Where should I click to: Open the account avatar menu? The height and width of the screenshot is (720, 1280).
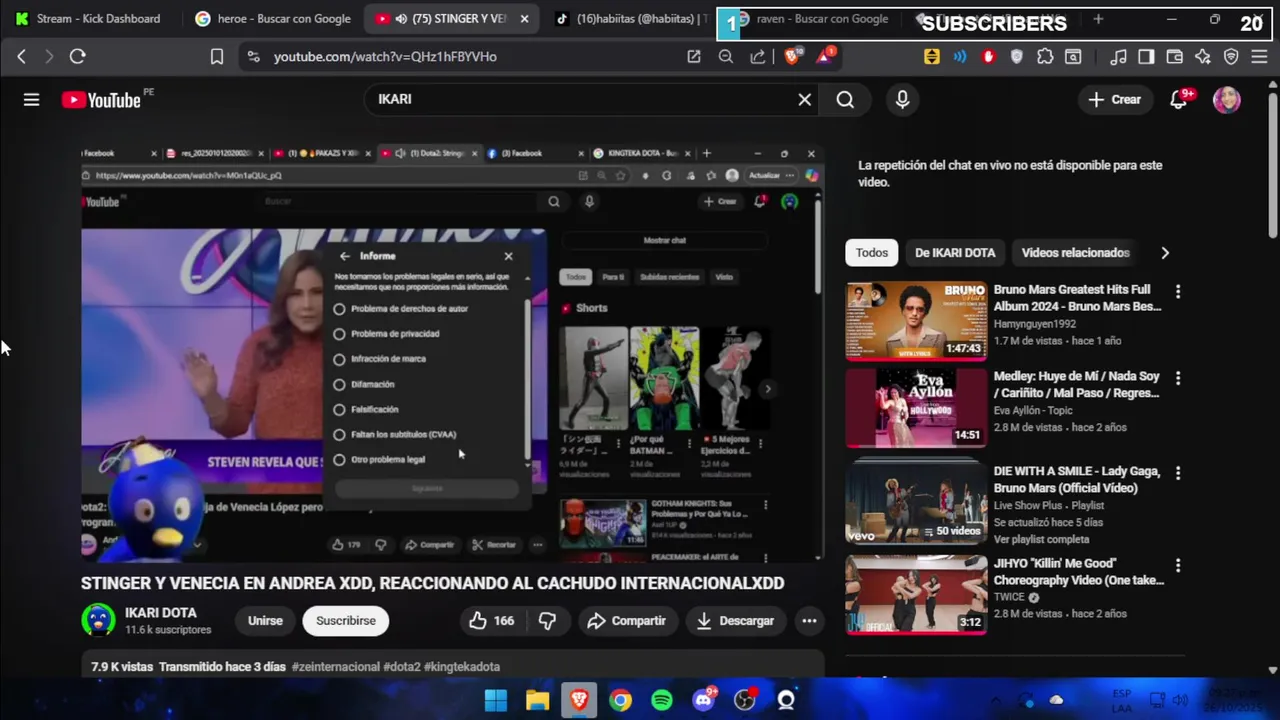(1227, 99)
